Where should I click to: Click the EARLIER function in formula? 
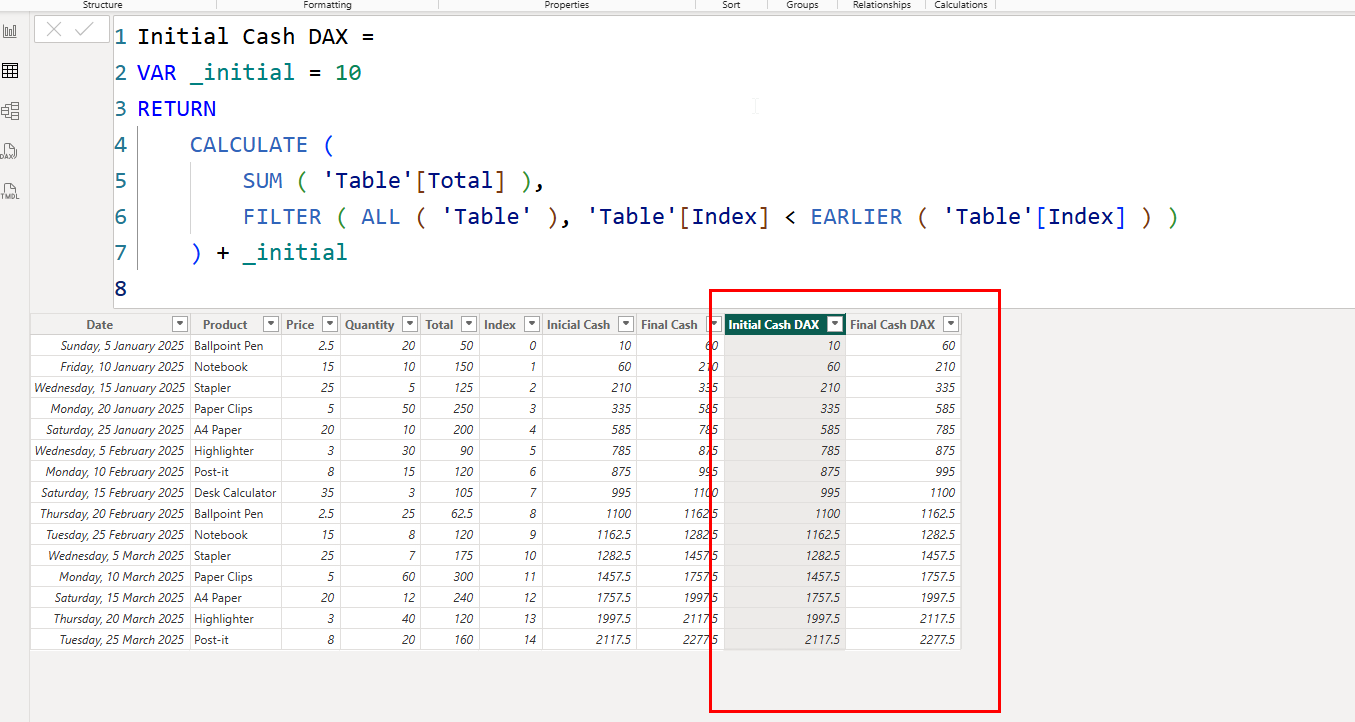[856, 217]
